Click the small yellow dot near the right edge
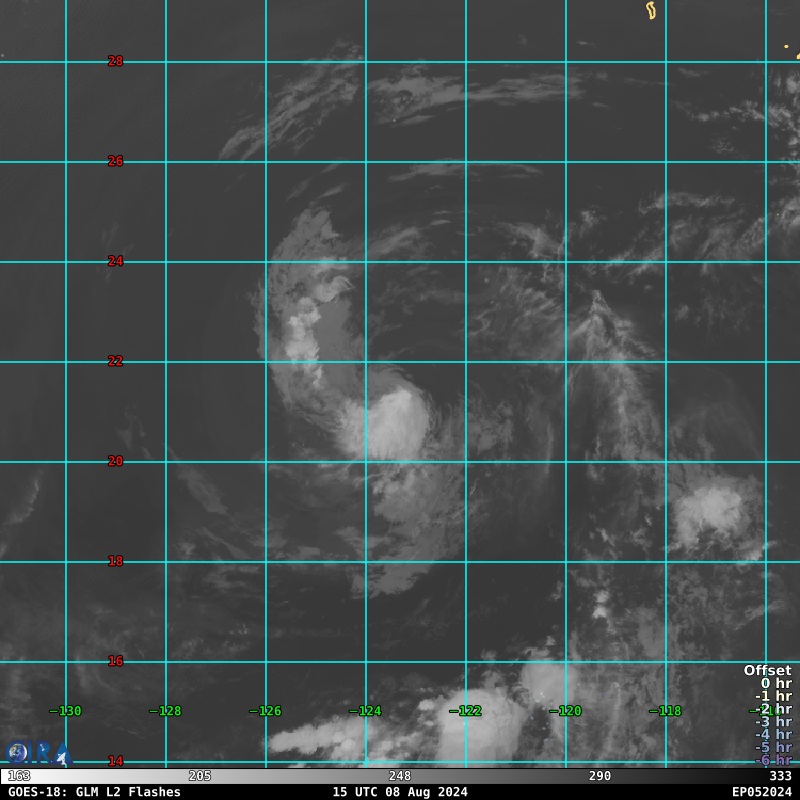This screenshot has height=800, width=800. (786, 46)
